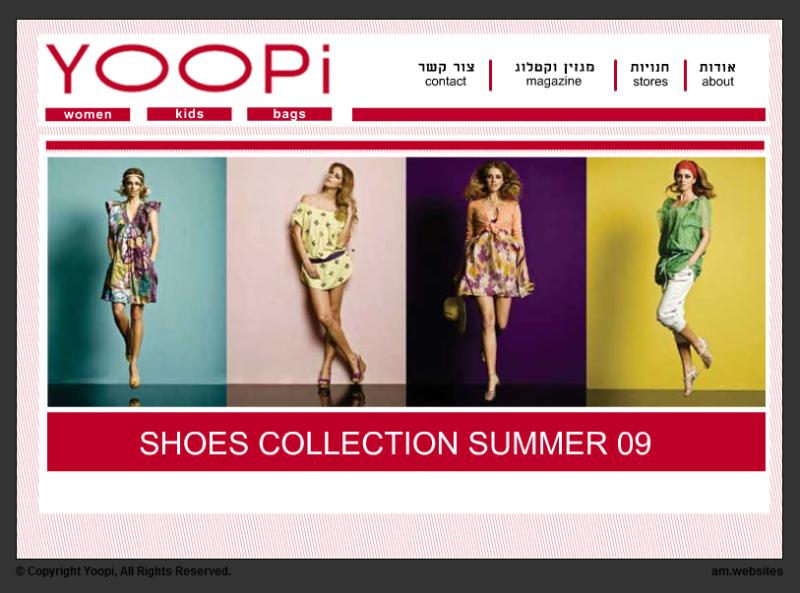Screen dimensions: 800x593
Task: Click the Hebrew אודות label
Action: (x=717, y=67)
